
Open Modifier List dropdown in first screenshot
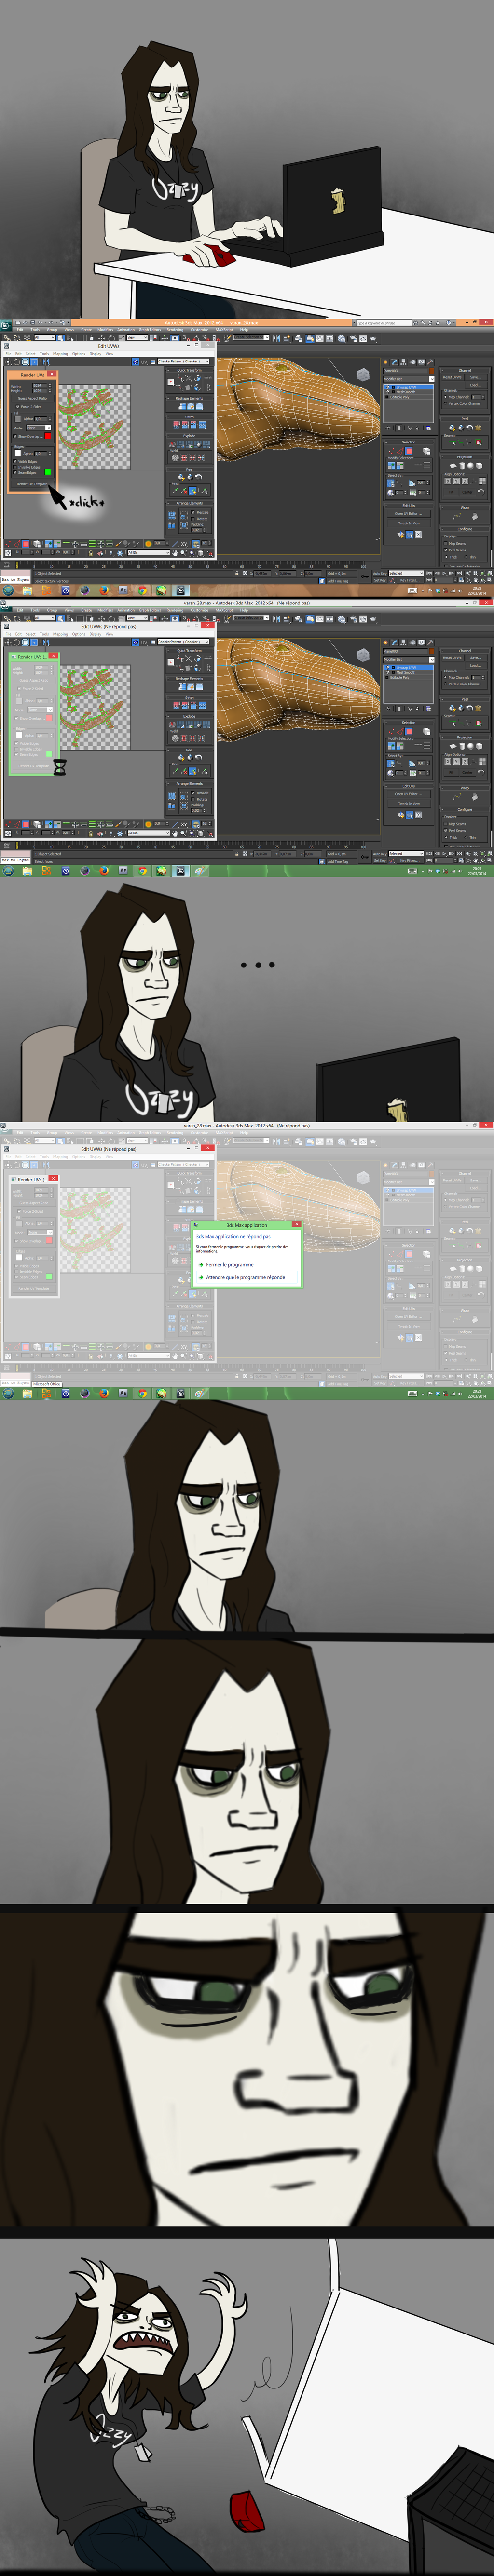tap(409, 379)
